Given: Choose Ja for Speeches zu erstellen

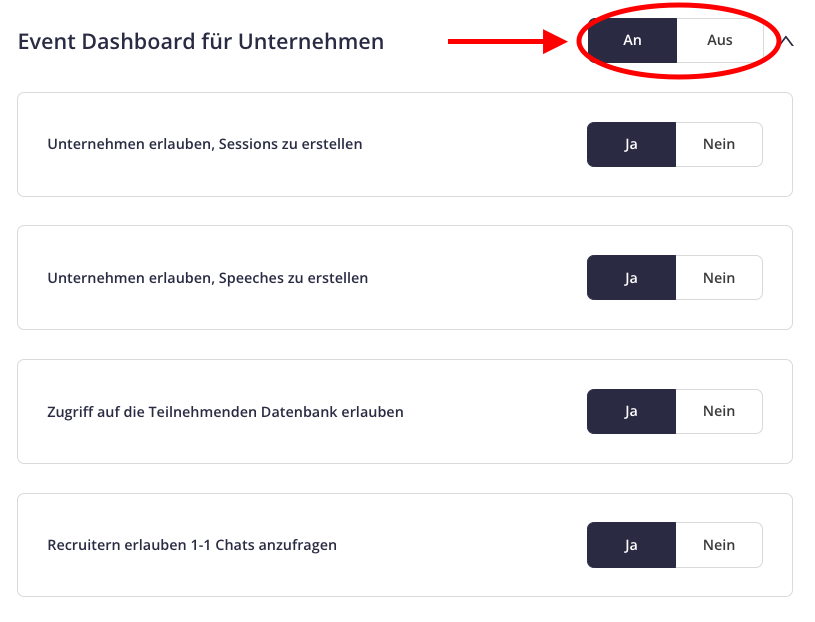Looking at the screenshot, I should coord(632,277).
